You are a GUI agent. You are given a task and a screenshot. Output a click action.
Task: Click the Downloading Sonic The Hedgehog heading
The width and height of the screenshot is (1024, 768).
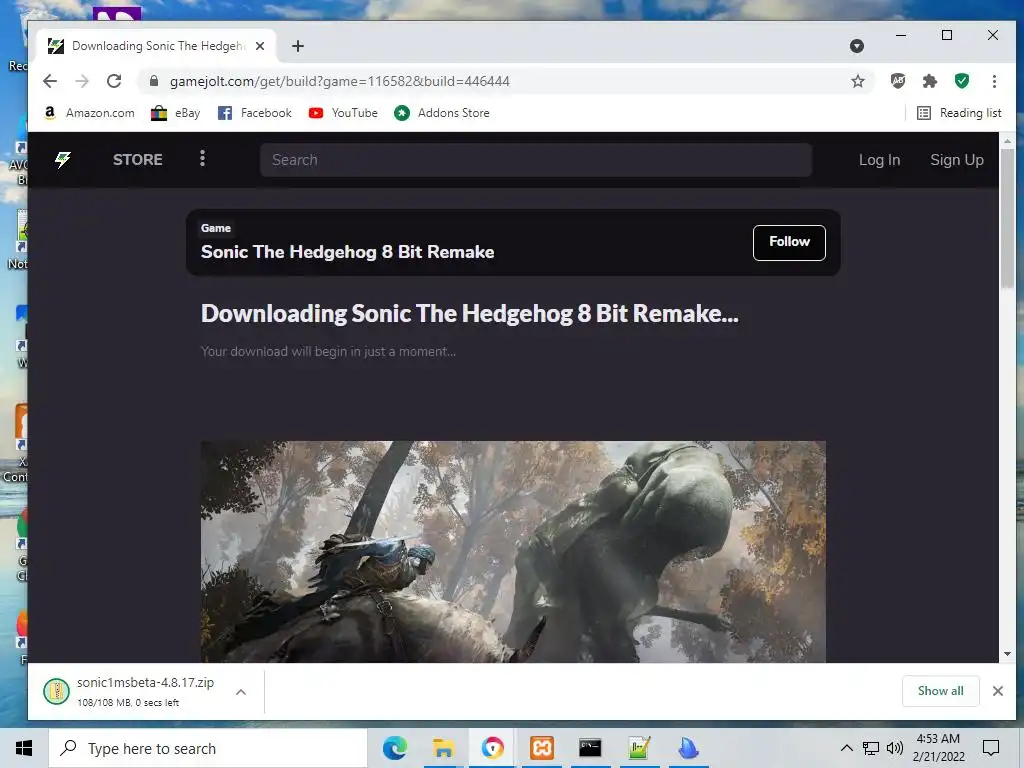tap(470, 313)
